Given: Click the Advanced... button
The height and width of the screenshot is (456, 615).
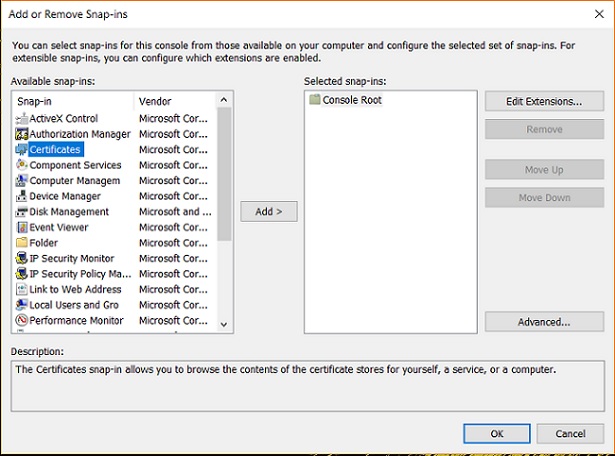Looking at the screenshot, I should click(544, 322).
